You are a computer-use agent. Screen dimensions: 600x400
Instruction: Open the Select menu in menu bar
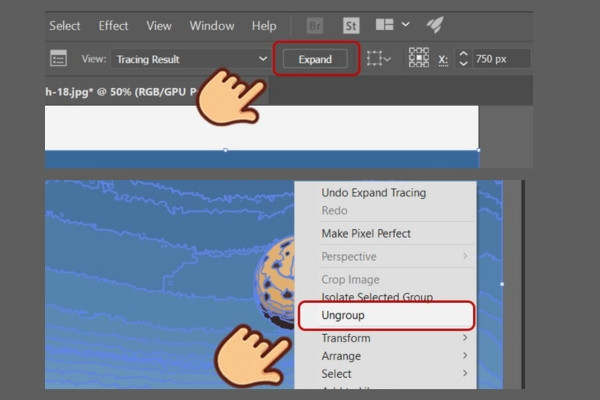[65, 26]
